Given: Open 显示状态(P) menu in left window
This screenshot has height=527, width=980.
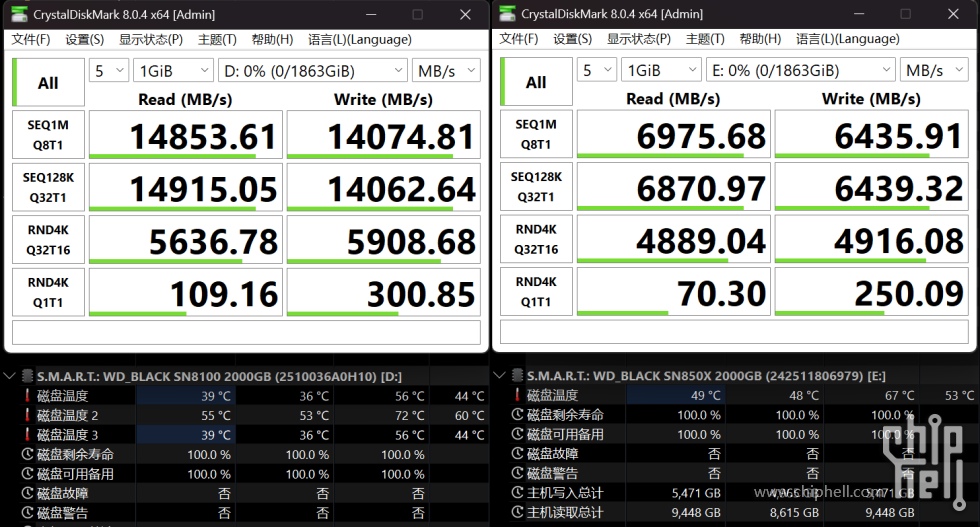Looking at the screenshot, I should coord(151,39).
